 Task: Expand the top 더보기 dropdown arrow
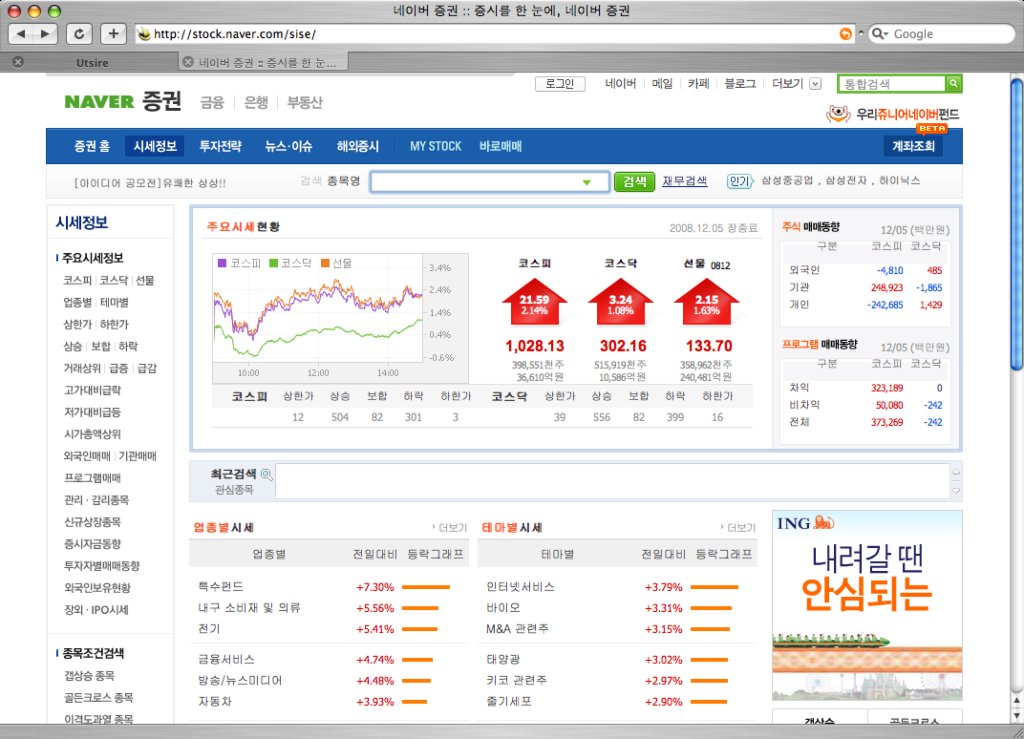click(x=815, y=84)
